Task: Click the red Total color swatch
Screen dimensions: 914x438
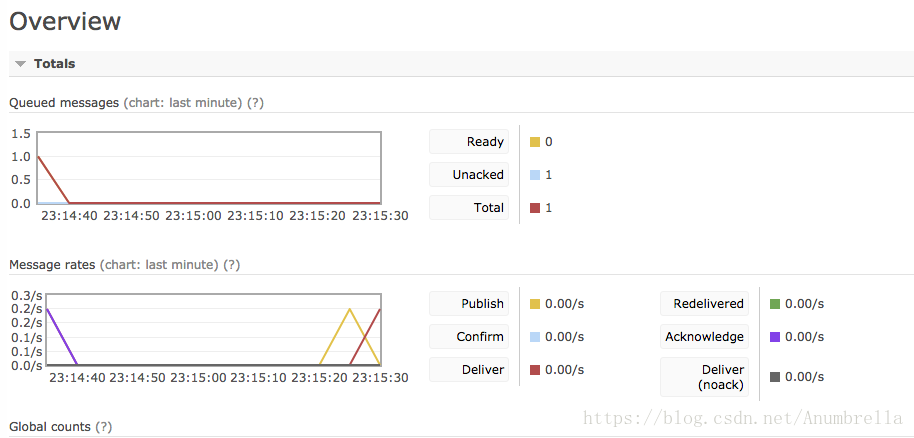Action: 535,208
